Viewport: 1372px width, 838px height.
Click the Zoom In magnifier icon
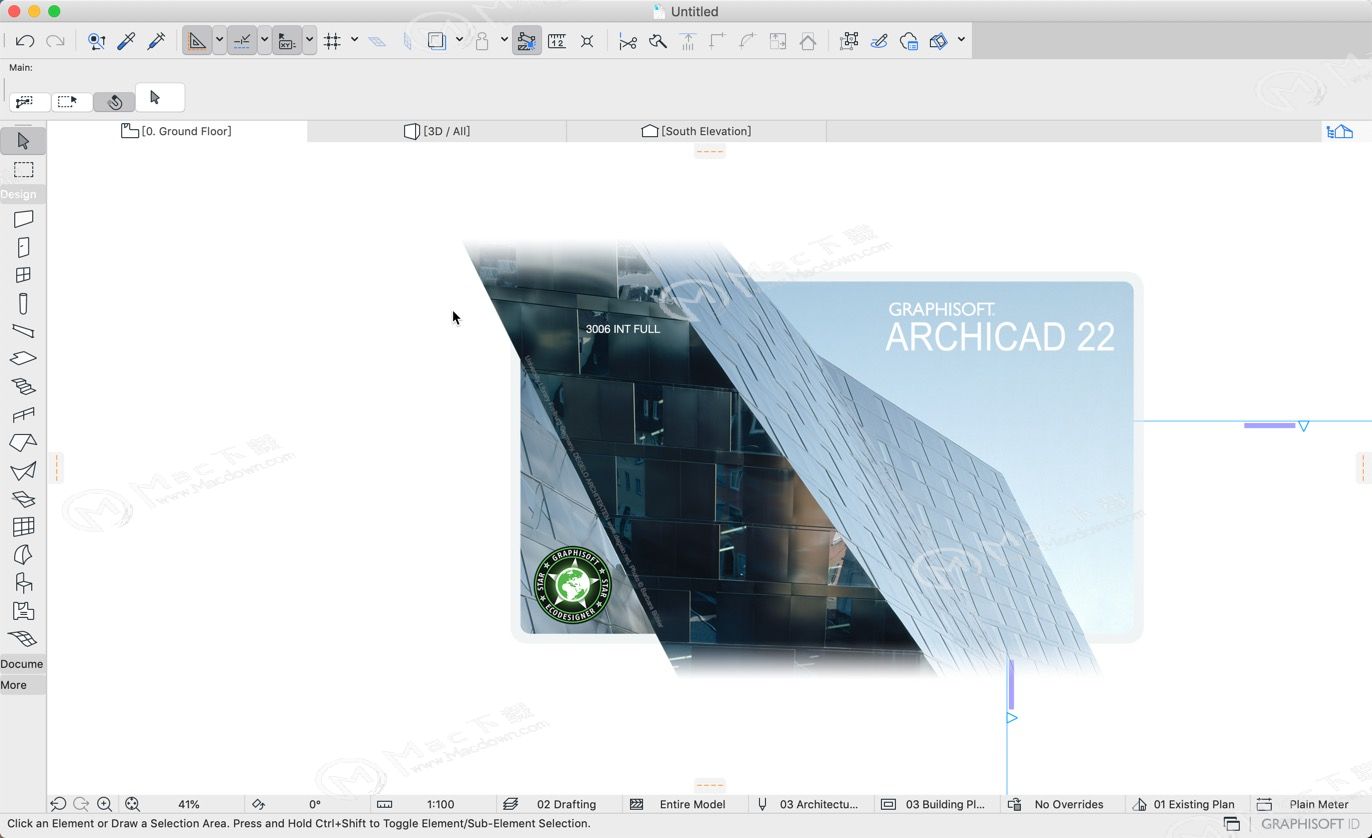[x=104, y=804]
